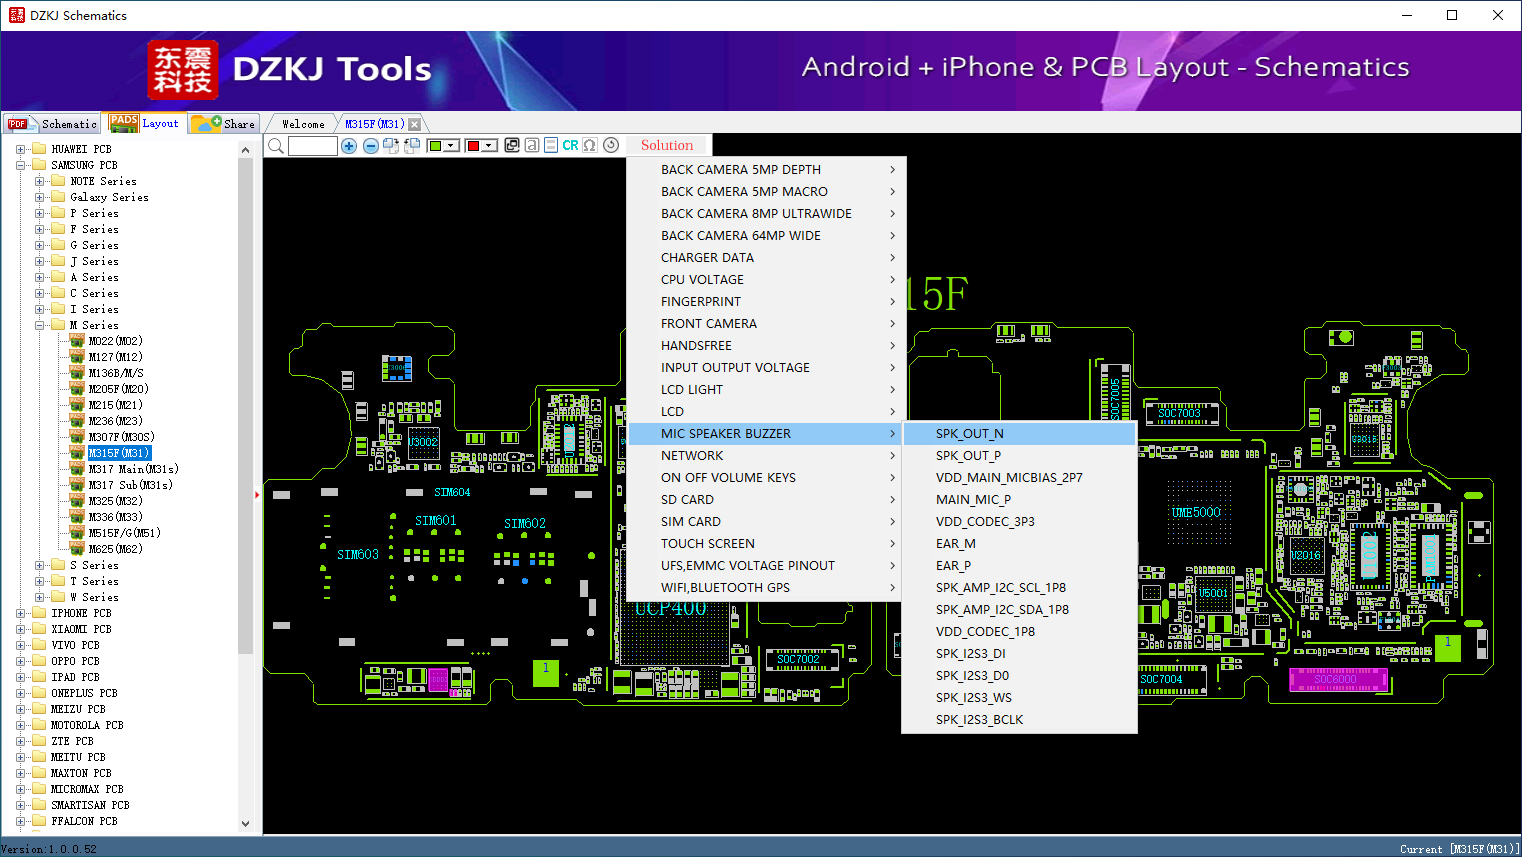Click the omega resistance icon
Viewport: 1522px width, 857px height.
pyautogui.click(x=590, y=146)
